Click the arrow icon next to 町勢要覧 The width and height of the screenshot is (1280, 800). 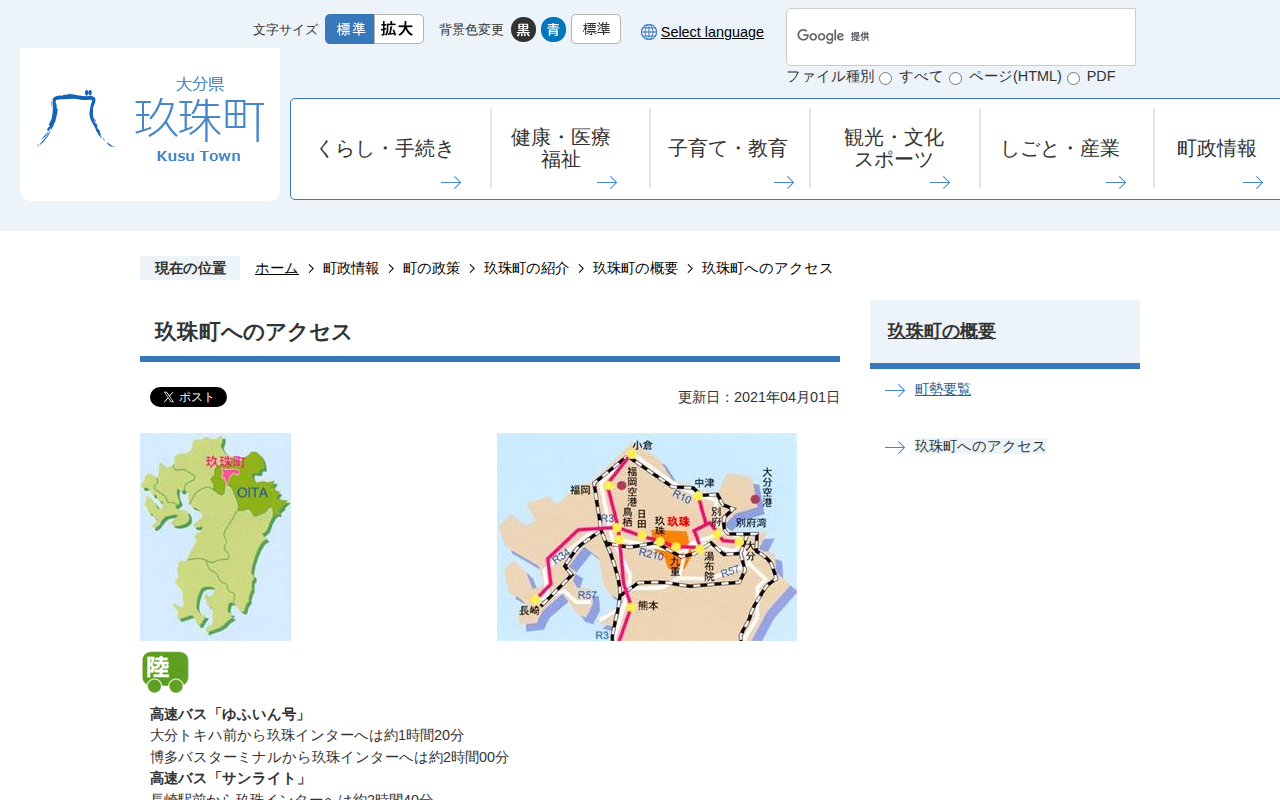click(x=895, y=390)
